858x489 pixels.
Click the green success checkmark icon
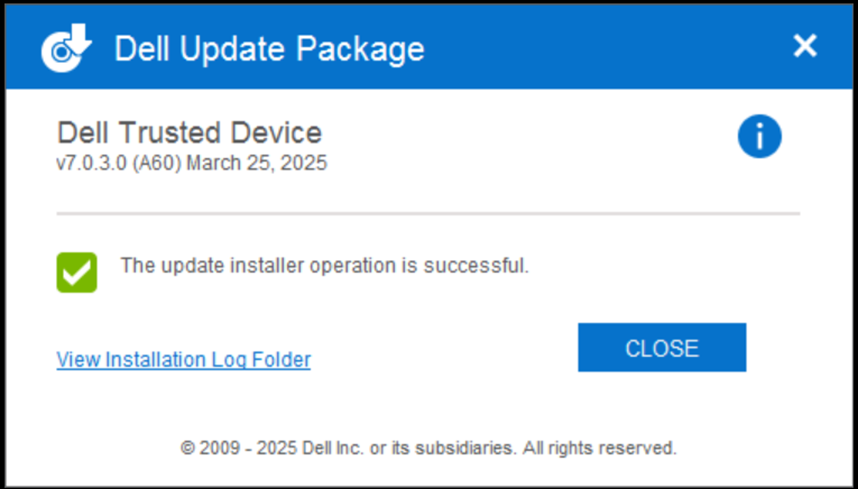77,271
